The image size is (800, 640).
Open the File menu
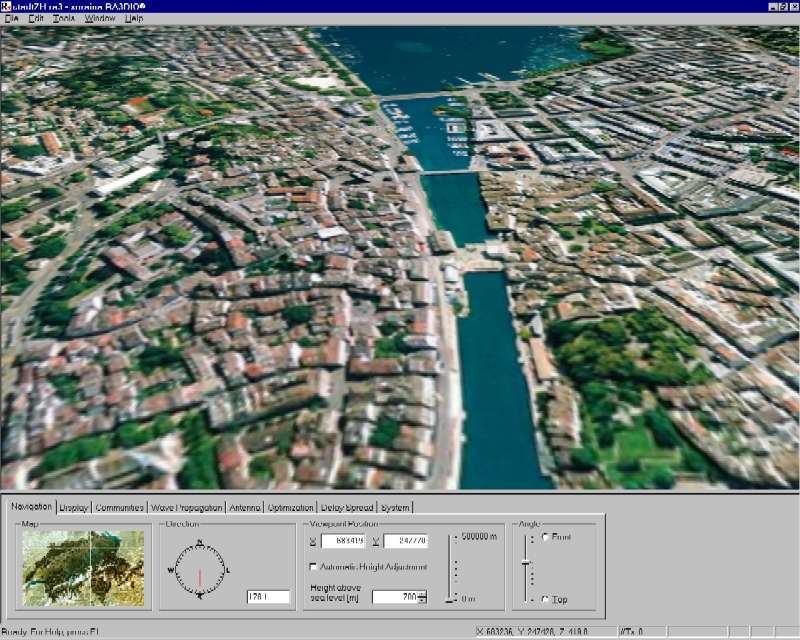[12, 18]
